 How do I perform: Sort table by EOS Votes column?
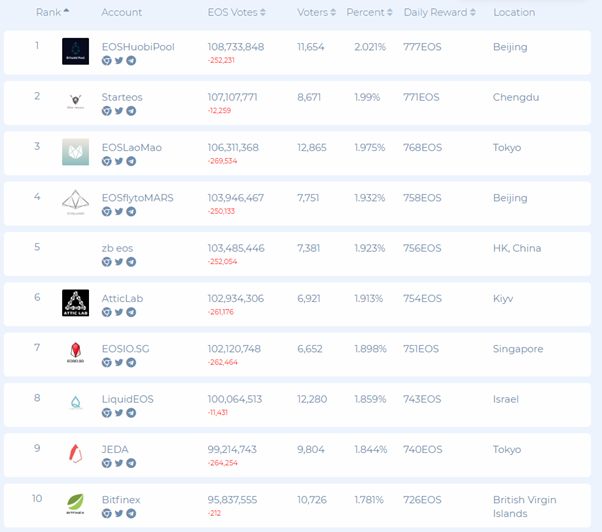(236, 12)
